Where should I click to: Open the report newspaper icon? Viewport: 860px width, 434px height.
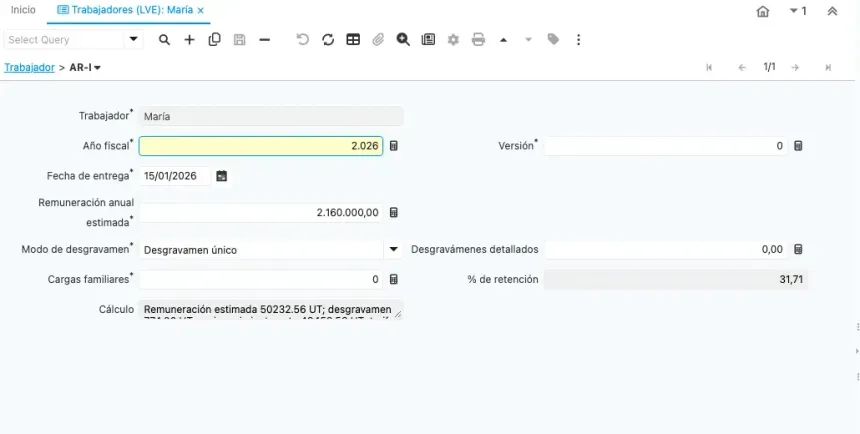(428, 40)
